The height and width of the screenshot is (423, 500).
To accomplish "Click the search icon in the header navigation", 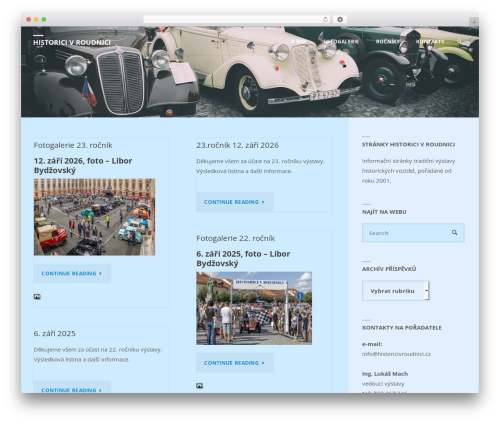I will click(x=459, y=42).
